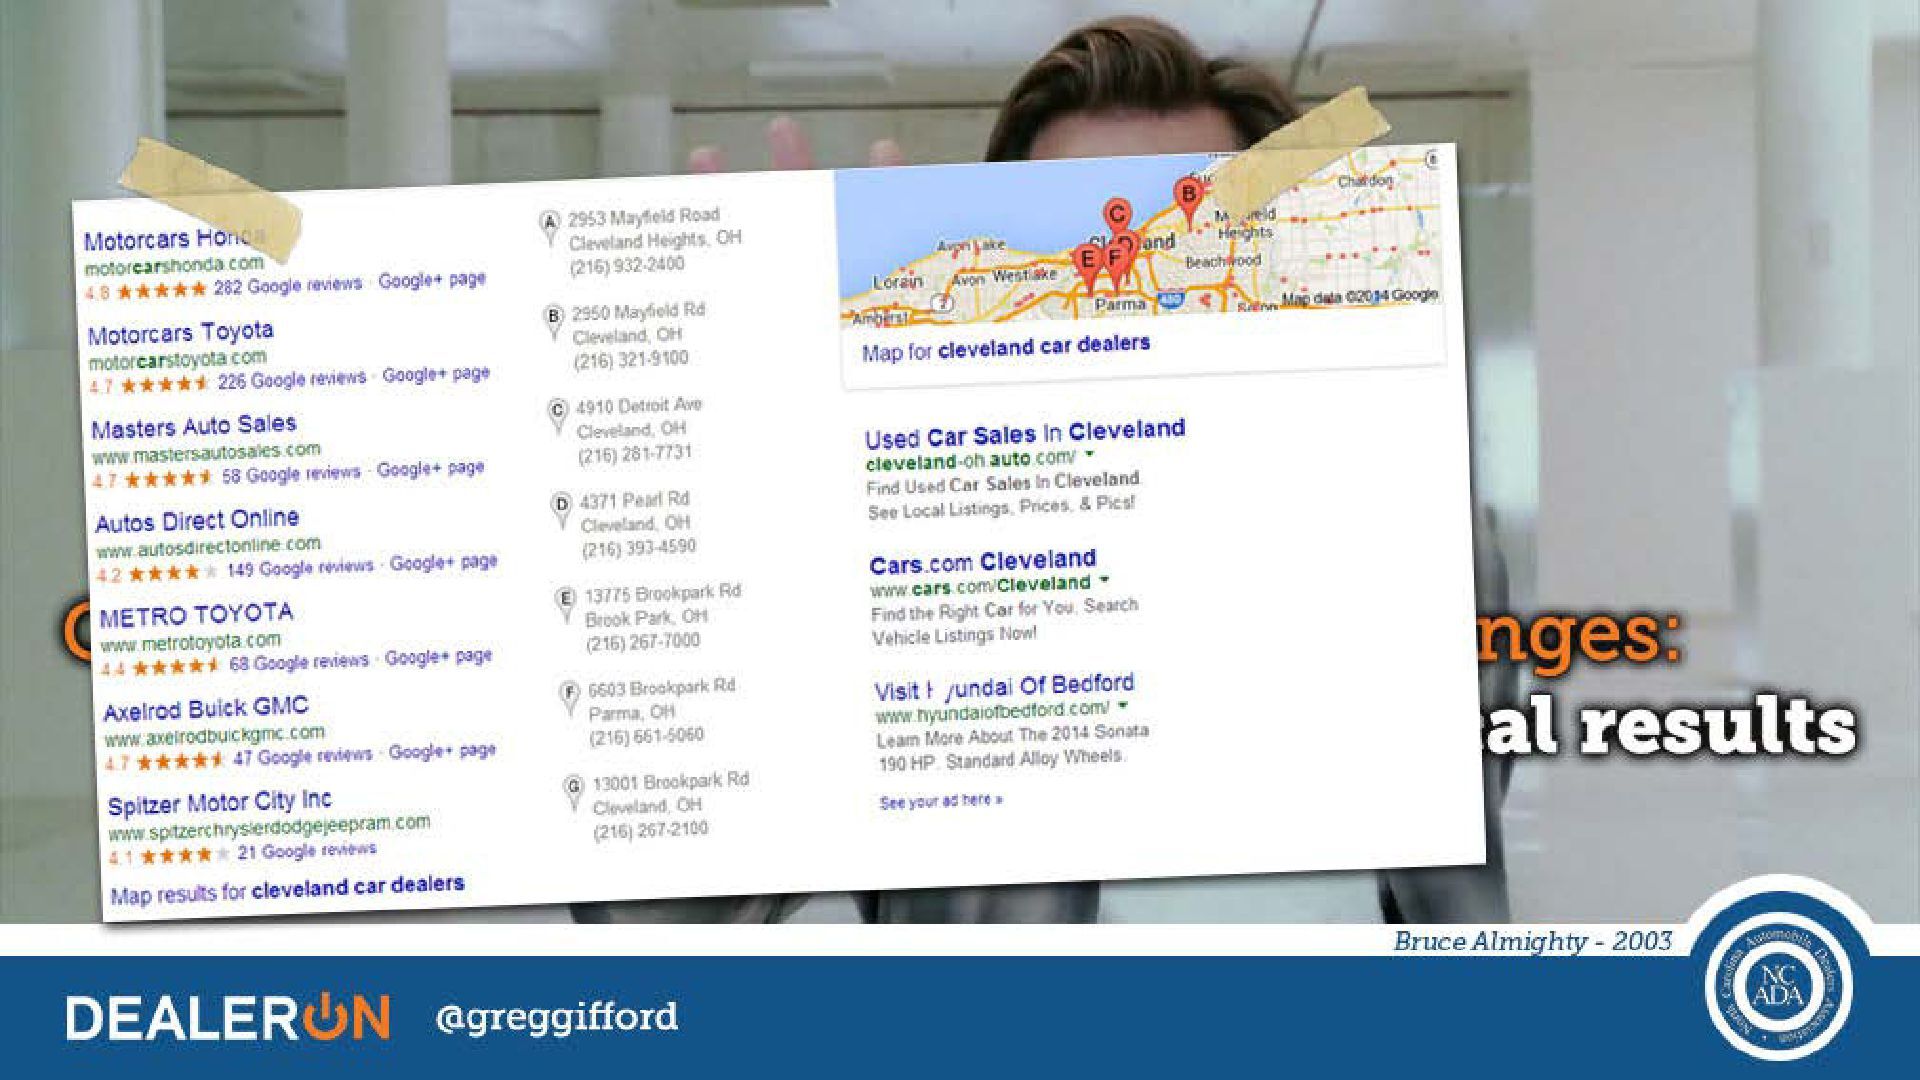Open 68 Google reviews link
This screenshot has width=1920, height=1080.
tap(299, 662)
